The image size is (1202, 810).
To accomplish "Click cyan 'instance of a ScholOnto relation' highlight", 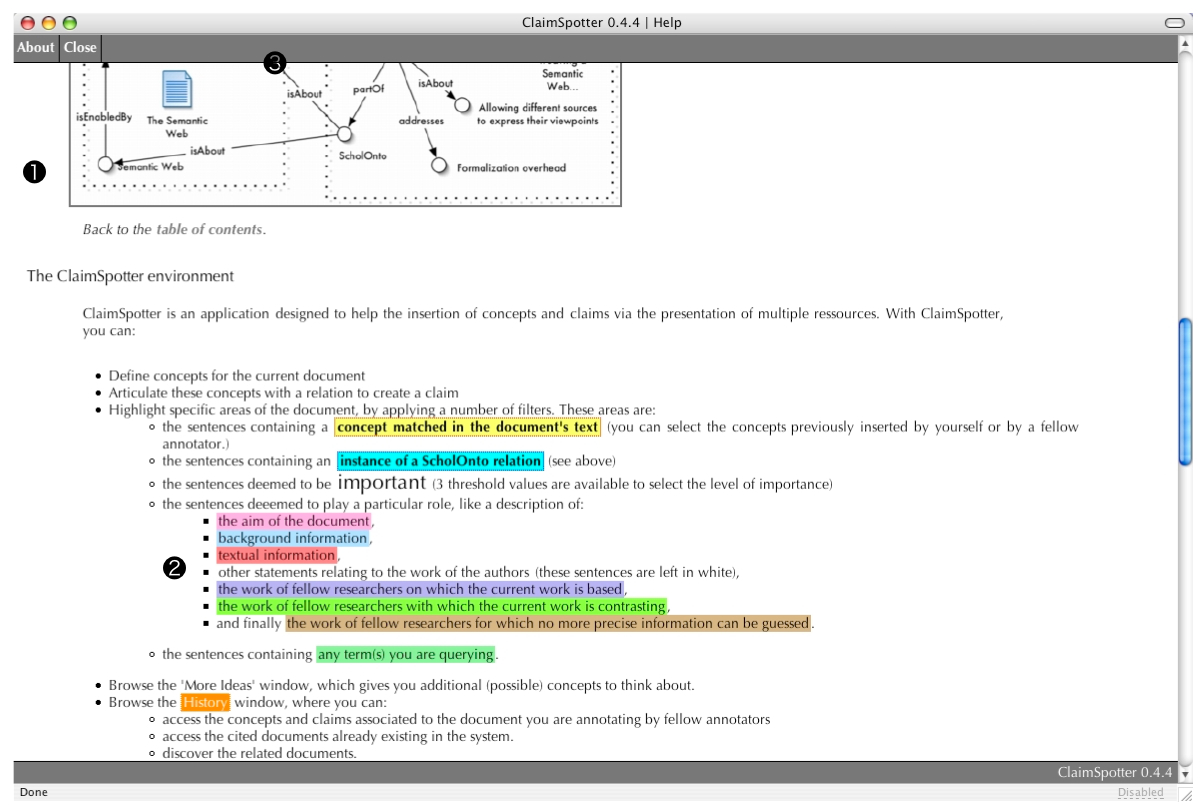I will coord(440,461).
